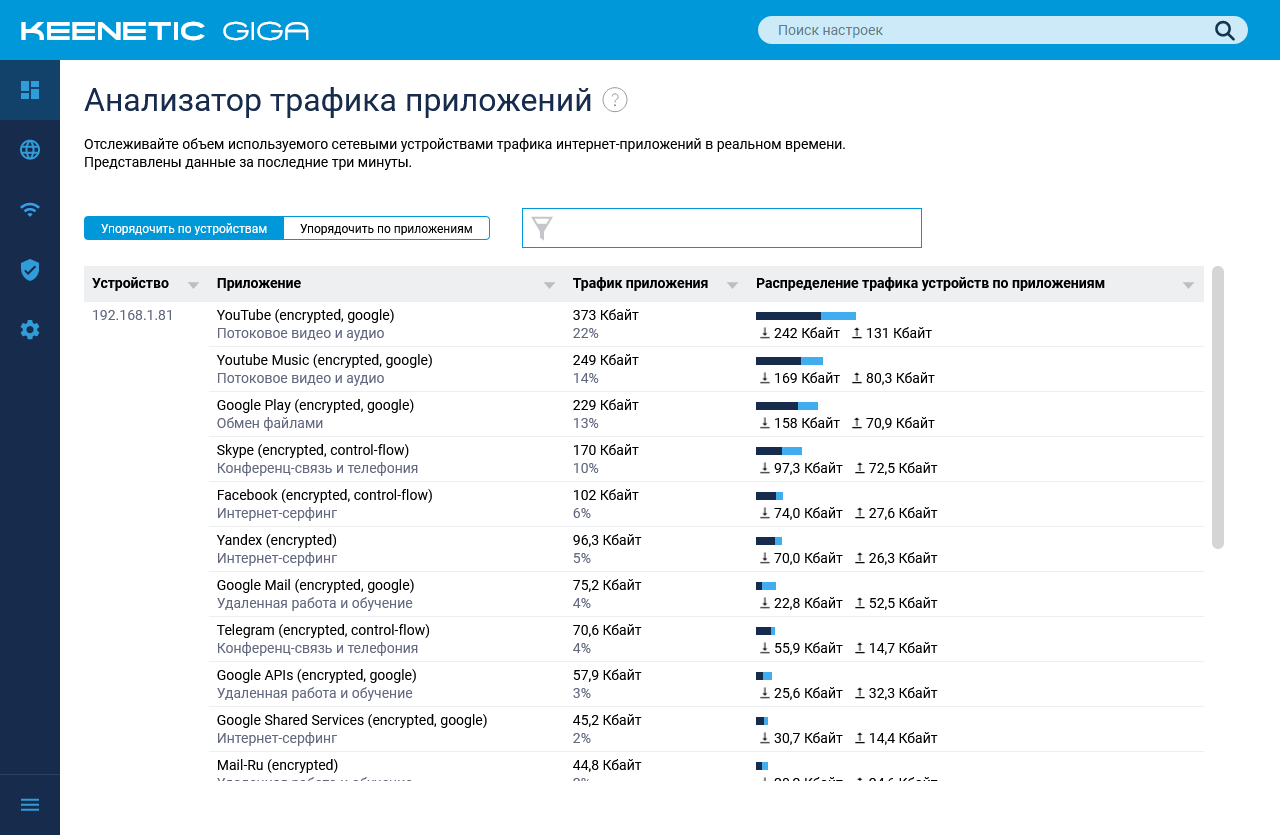Open the Wi-Fi networks icon in sidebar
Screen dimensions: 1280x835
[x=30, y=210]
